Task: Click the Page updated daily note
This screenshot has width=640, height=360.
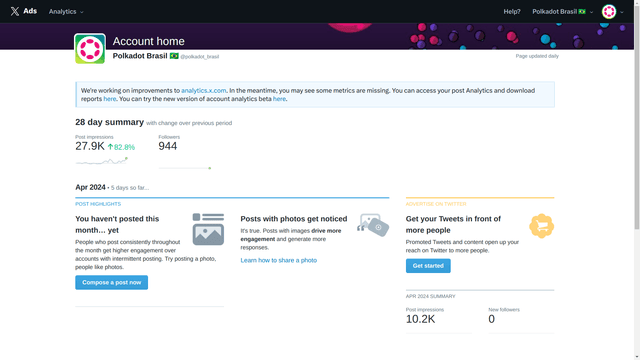Action: point(537,56)
